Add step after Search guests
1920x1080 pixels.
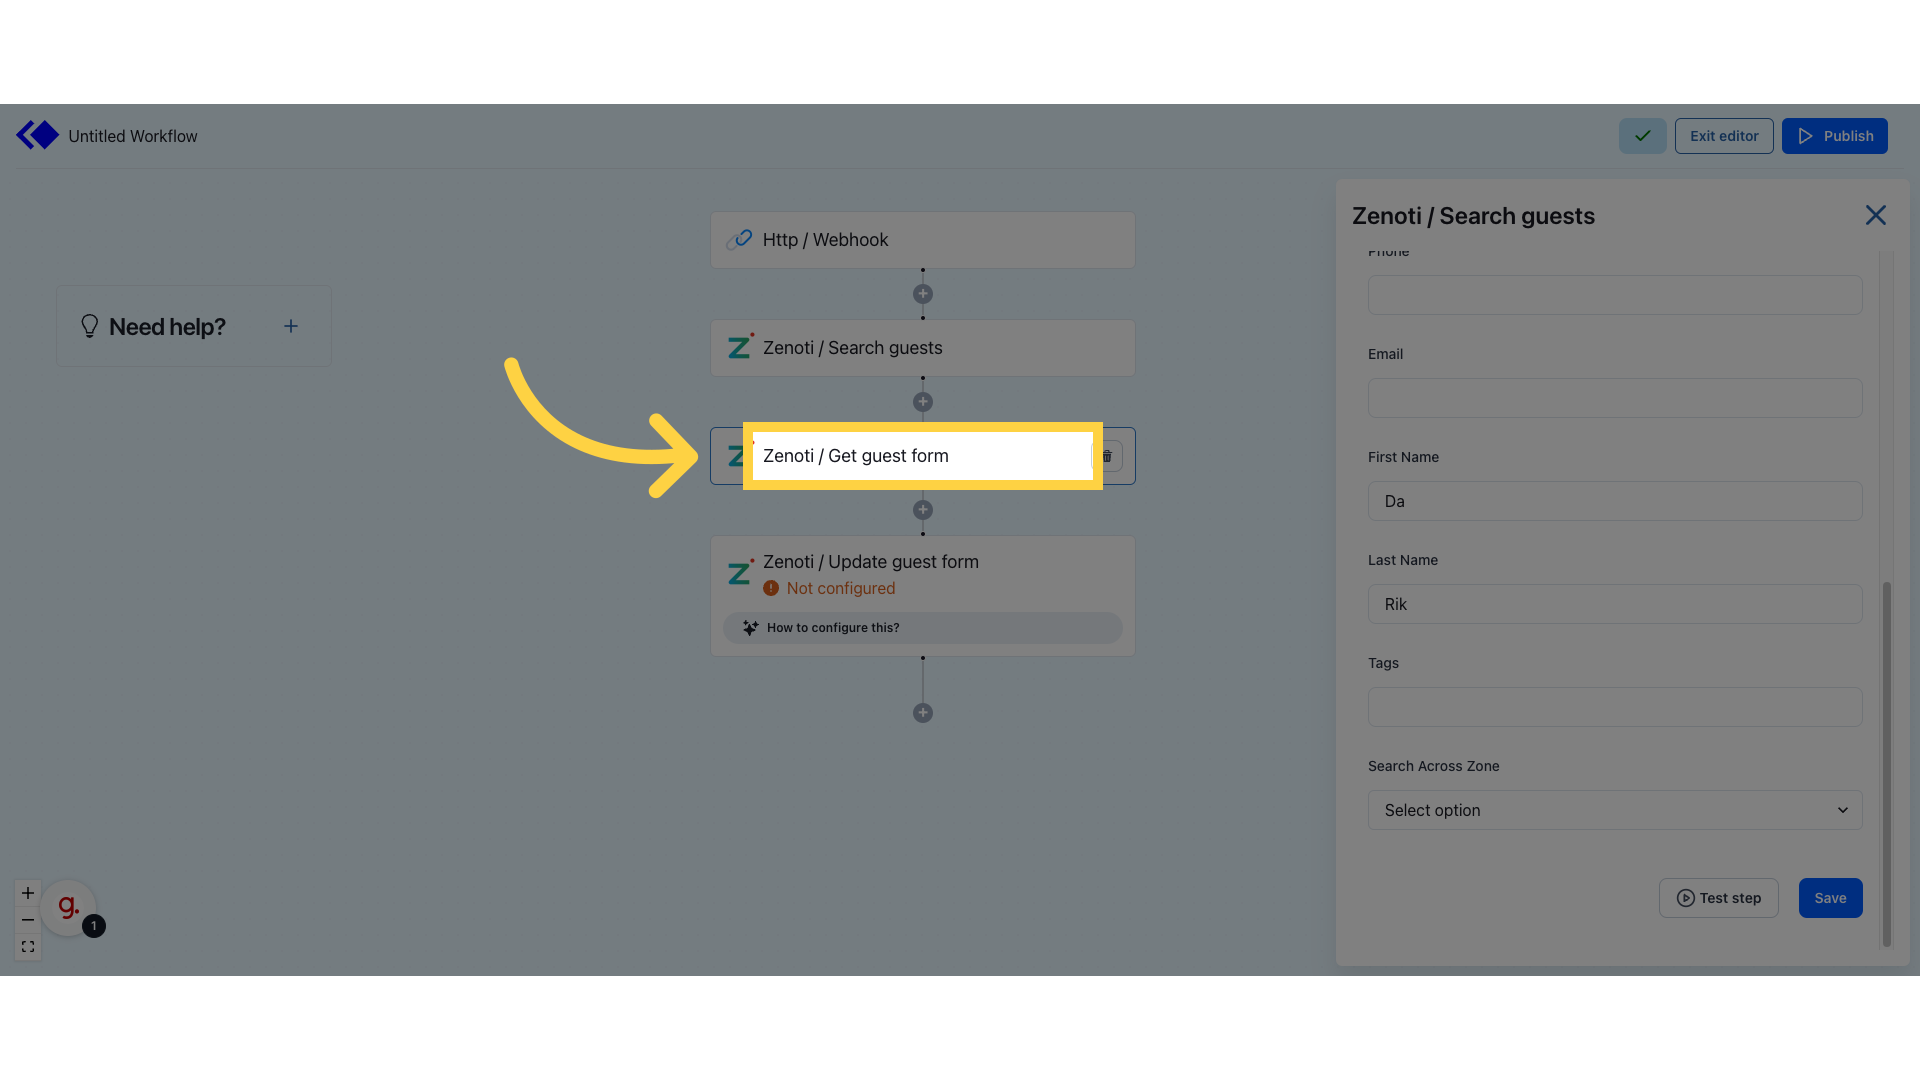pyautogui.click(x=923, y=402)
